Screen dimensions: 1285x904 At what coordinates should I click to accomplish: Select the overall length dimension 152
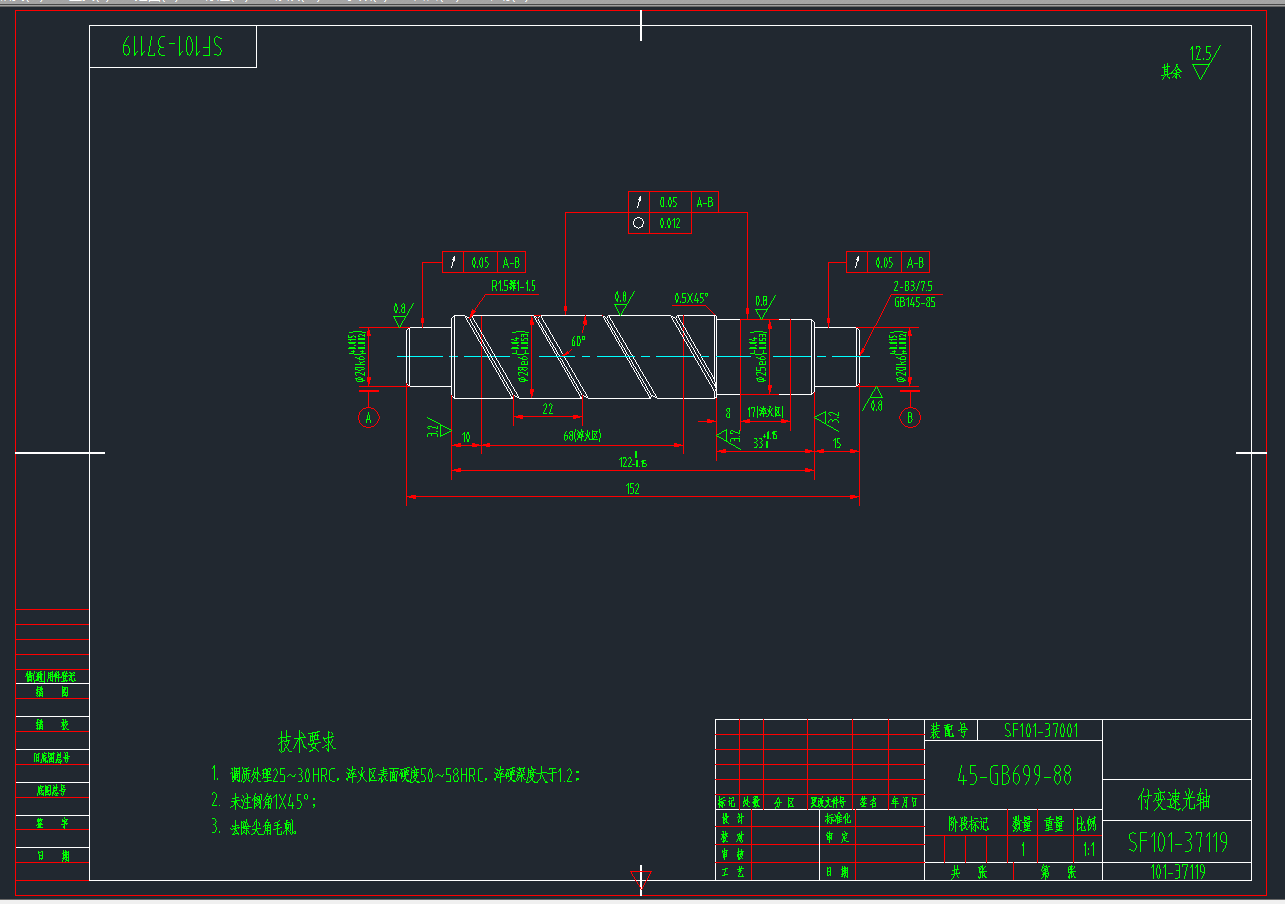pos(632,489)
